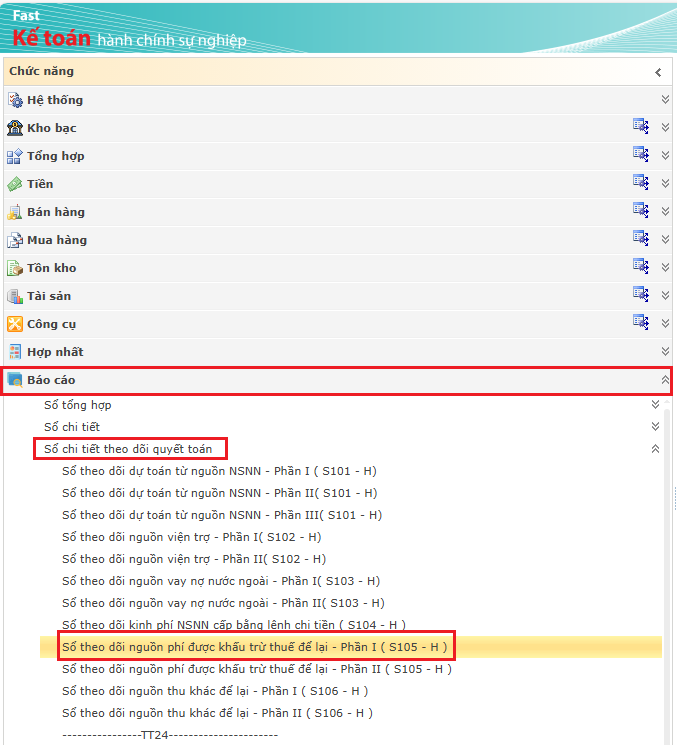Open kinh phí NSNN lệnh chi tiền (S104-H)
This screenshot has height=745, width=677.
coord(234,625)
